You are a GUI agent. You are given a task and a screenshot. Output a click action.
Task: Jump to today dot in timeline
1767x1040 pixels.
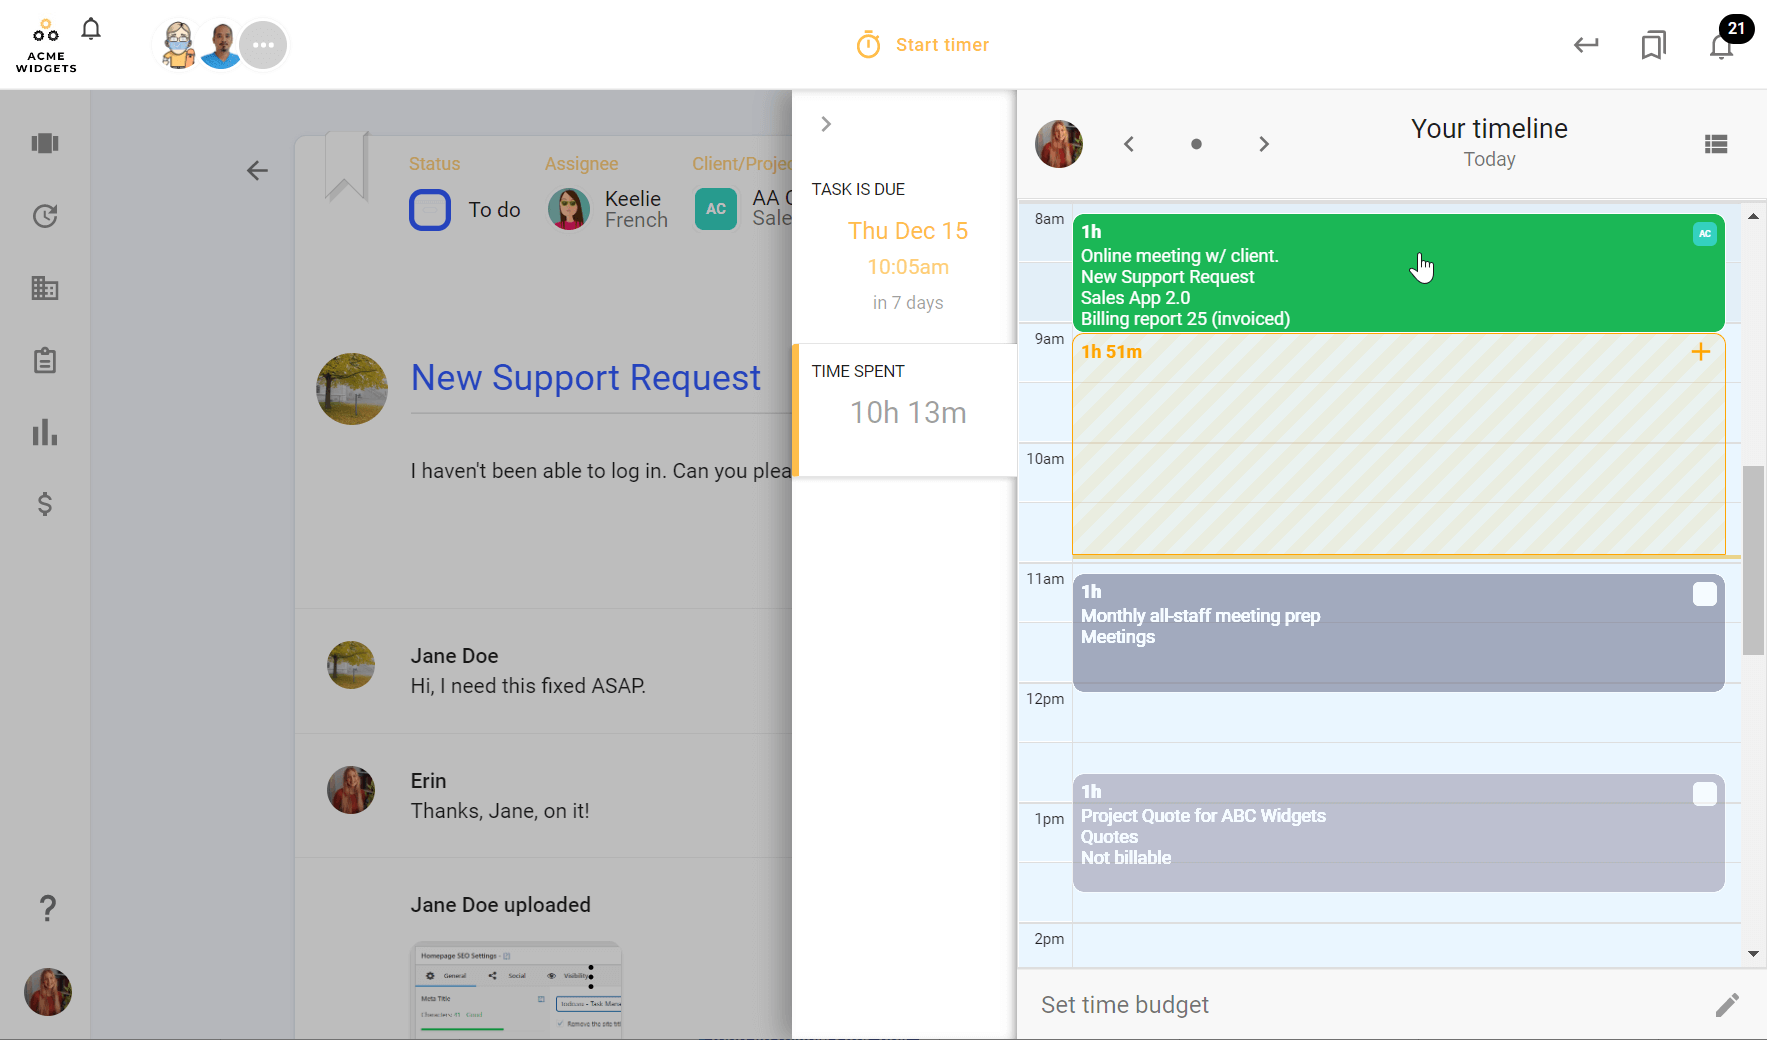pos(1196,144)
